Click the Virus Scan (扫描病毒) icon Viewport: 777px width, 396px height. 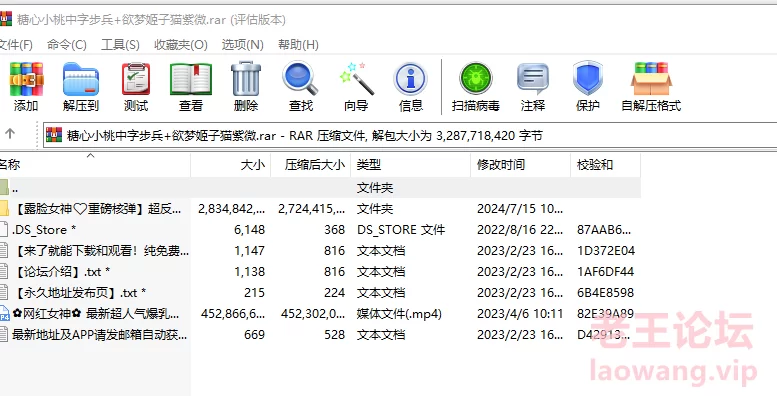click(475, 78)
